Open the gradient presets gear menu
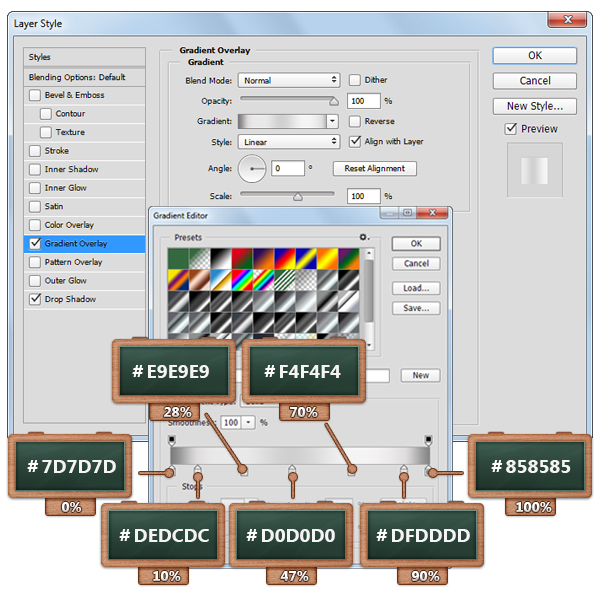 [365, 238]
